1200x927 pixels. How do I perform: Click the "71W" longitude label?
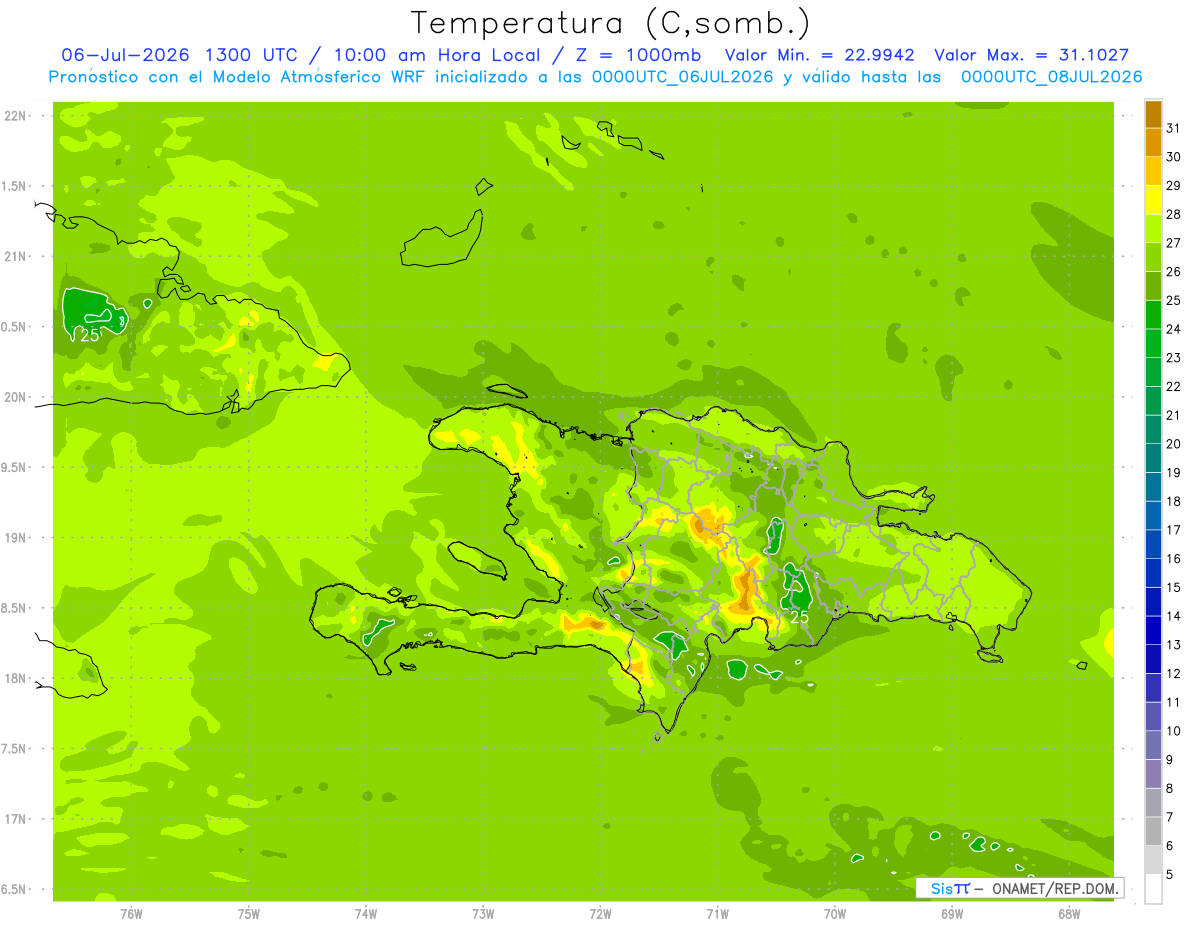click(x=717, y=913)
